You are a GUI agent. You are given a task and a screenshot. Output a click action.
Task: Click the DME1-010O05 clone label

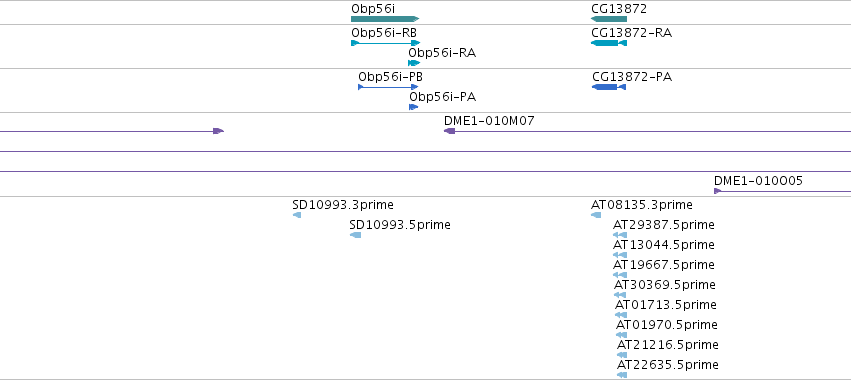coord(758,181)
